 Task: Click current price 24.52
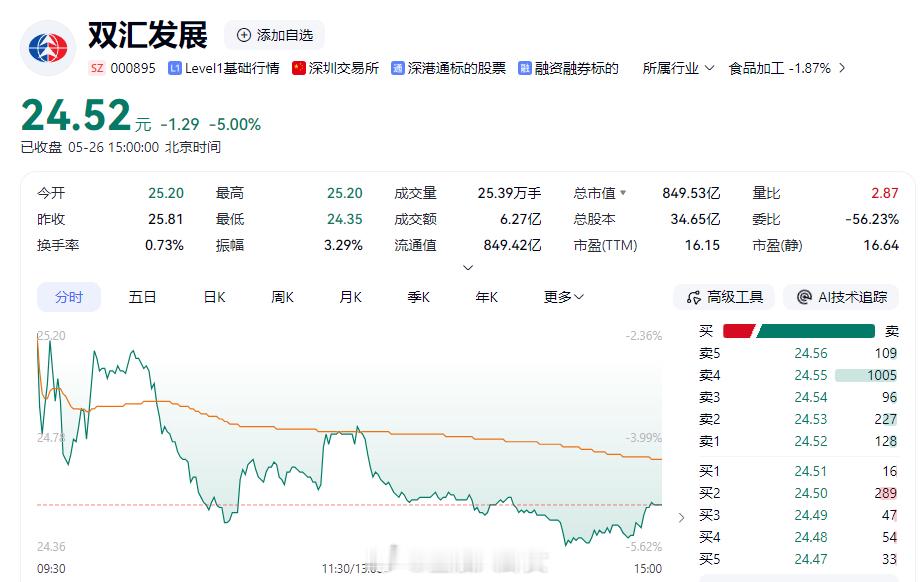(x=76, y=115)
